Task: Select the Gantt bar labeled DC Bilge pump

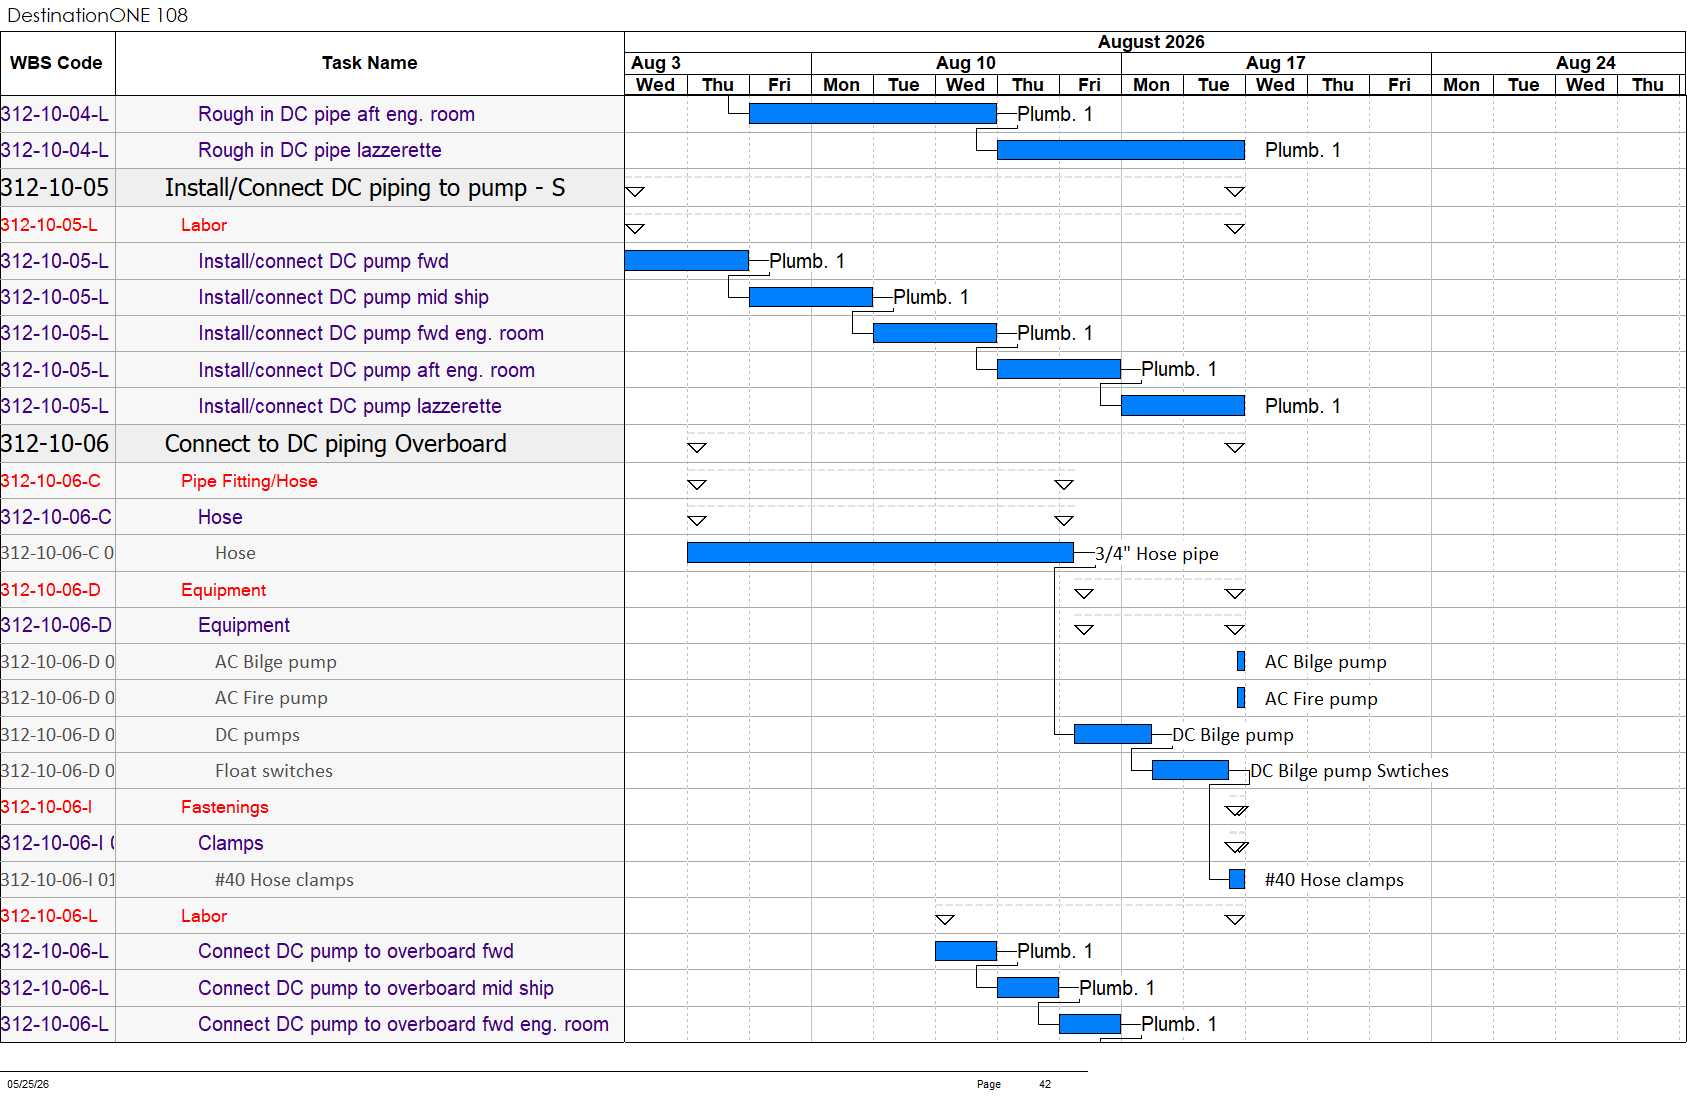Action: (1113, 734)
